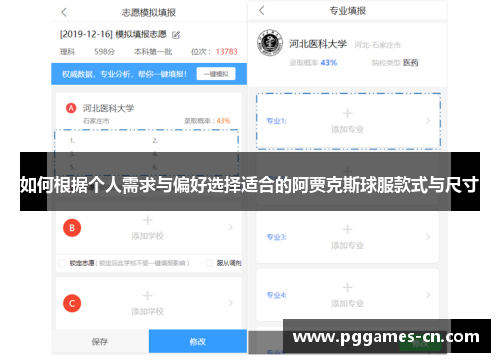Screen dimensions: 500x362
Task: Open 河北医科大学 university logo
Action: (270, 43)
